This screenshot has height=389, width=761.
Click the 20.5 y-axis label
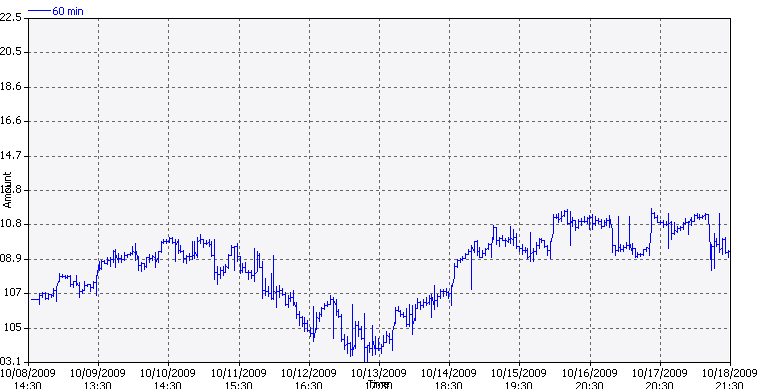[11, 52]
